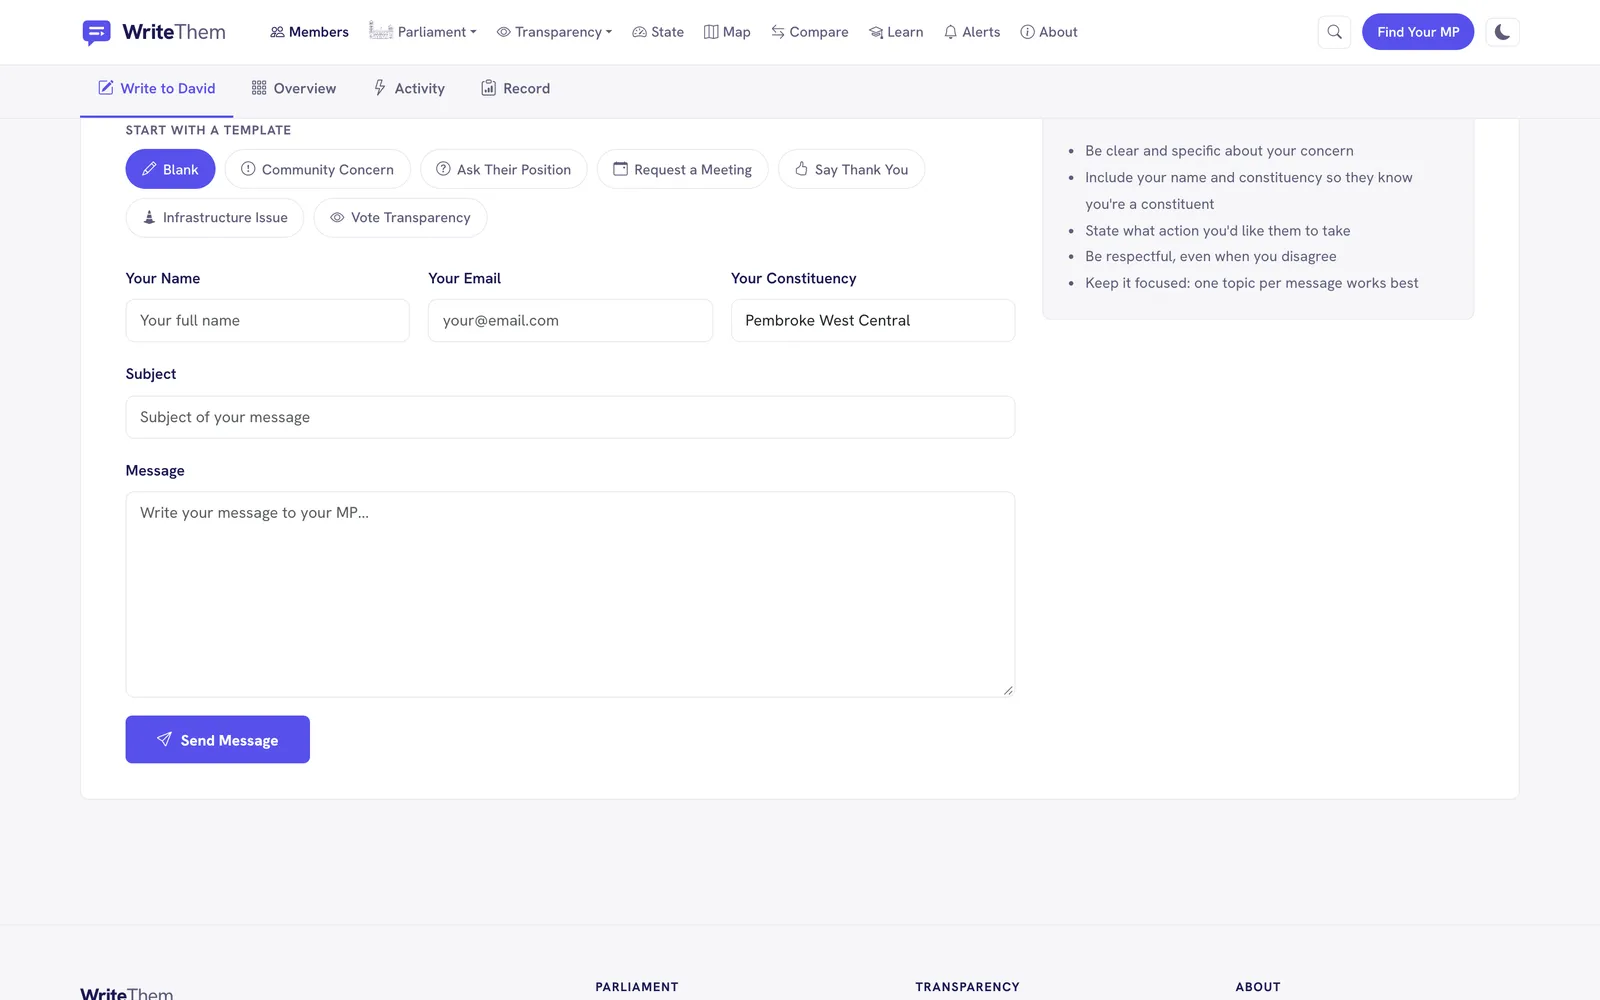Focus the Your Name input field
The image size is (1600, 1000).
267,320
